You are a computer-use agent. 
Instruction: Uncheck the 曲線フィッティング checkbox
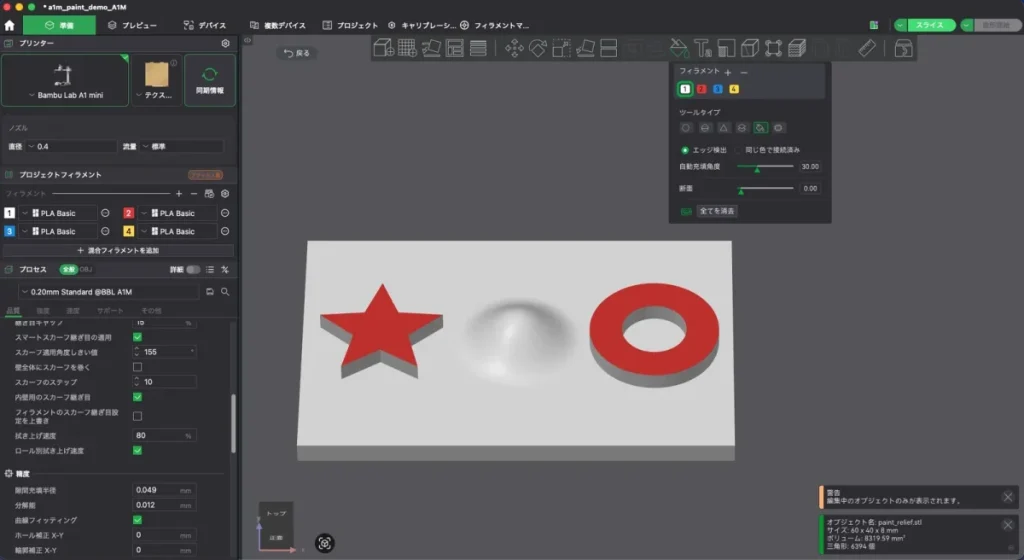[137, 520]
